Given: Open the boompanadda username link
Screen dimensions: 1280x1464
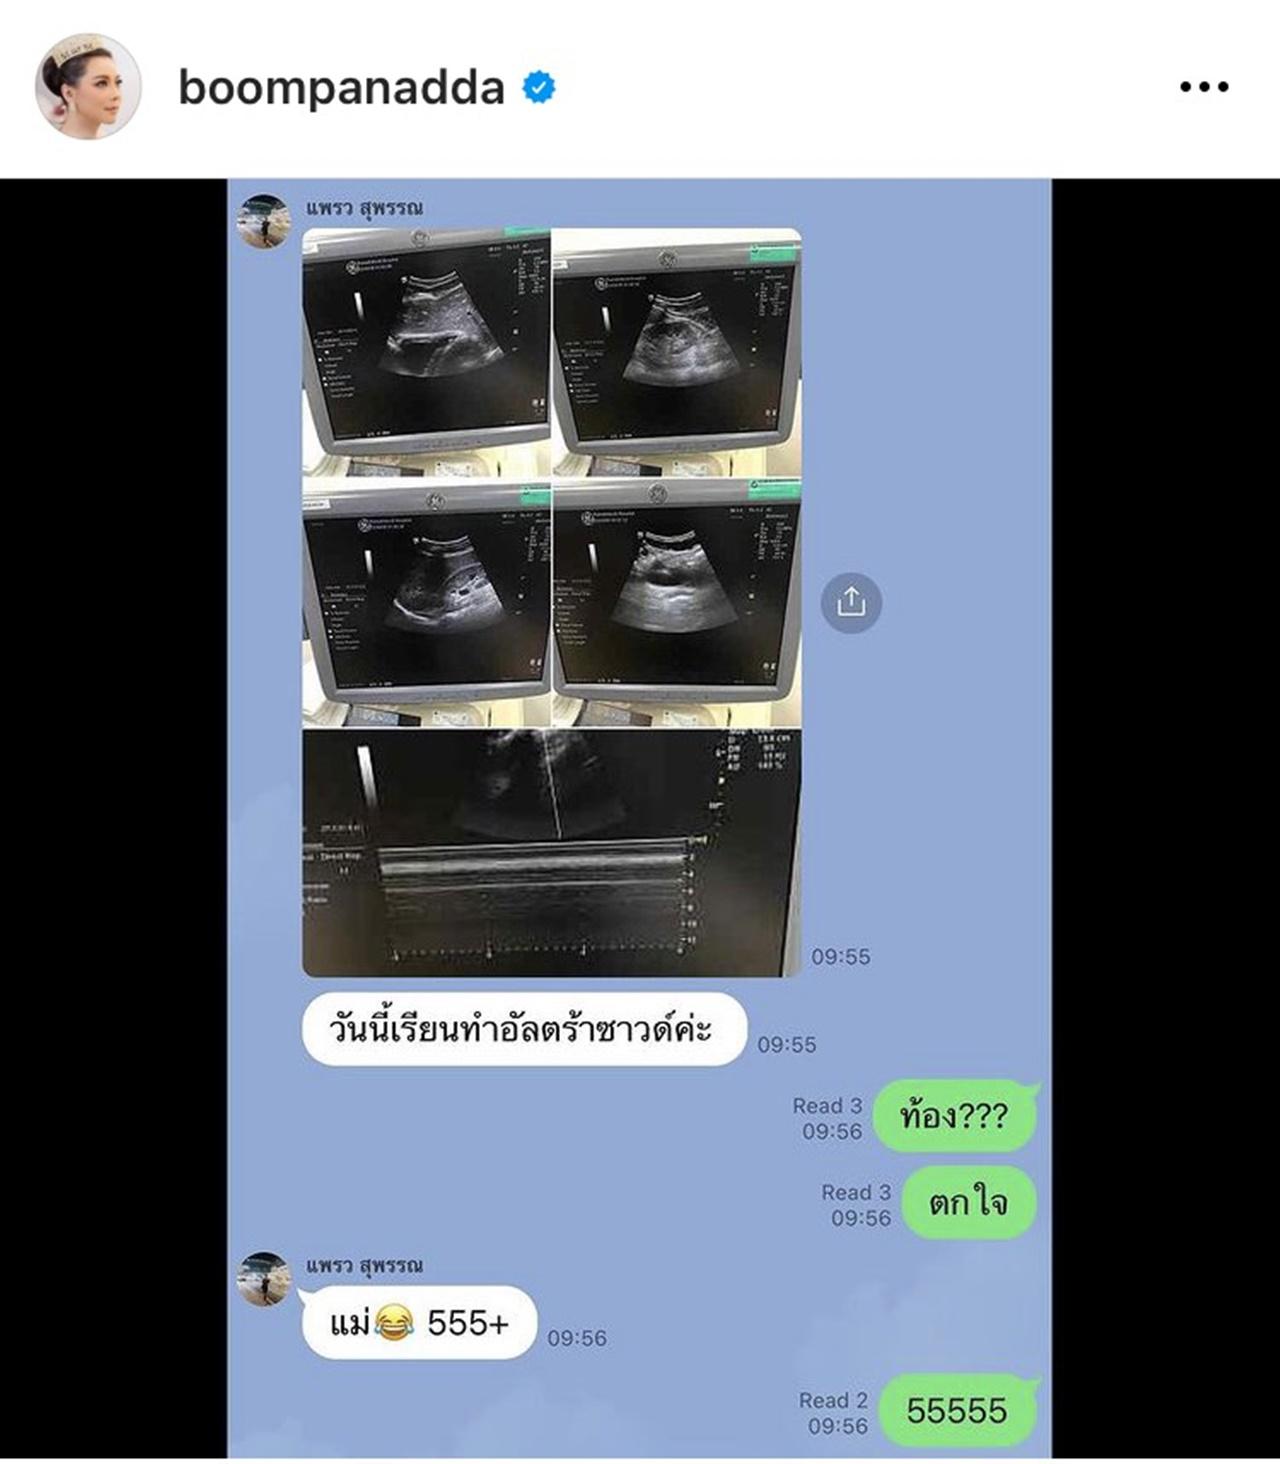Looking at the screenshot, I should (x=341, y=87).
